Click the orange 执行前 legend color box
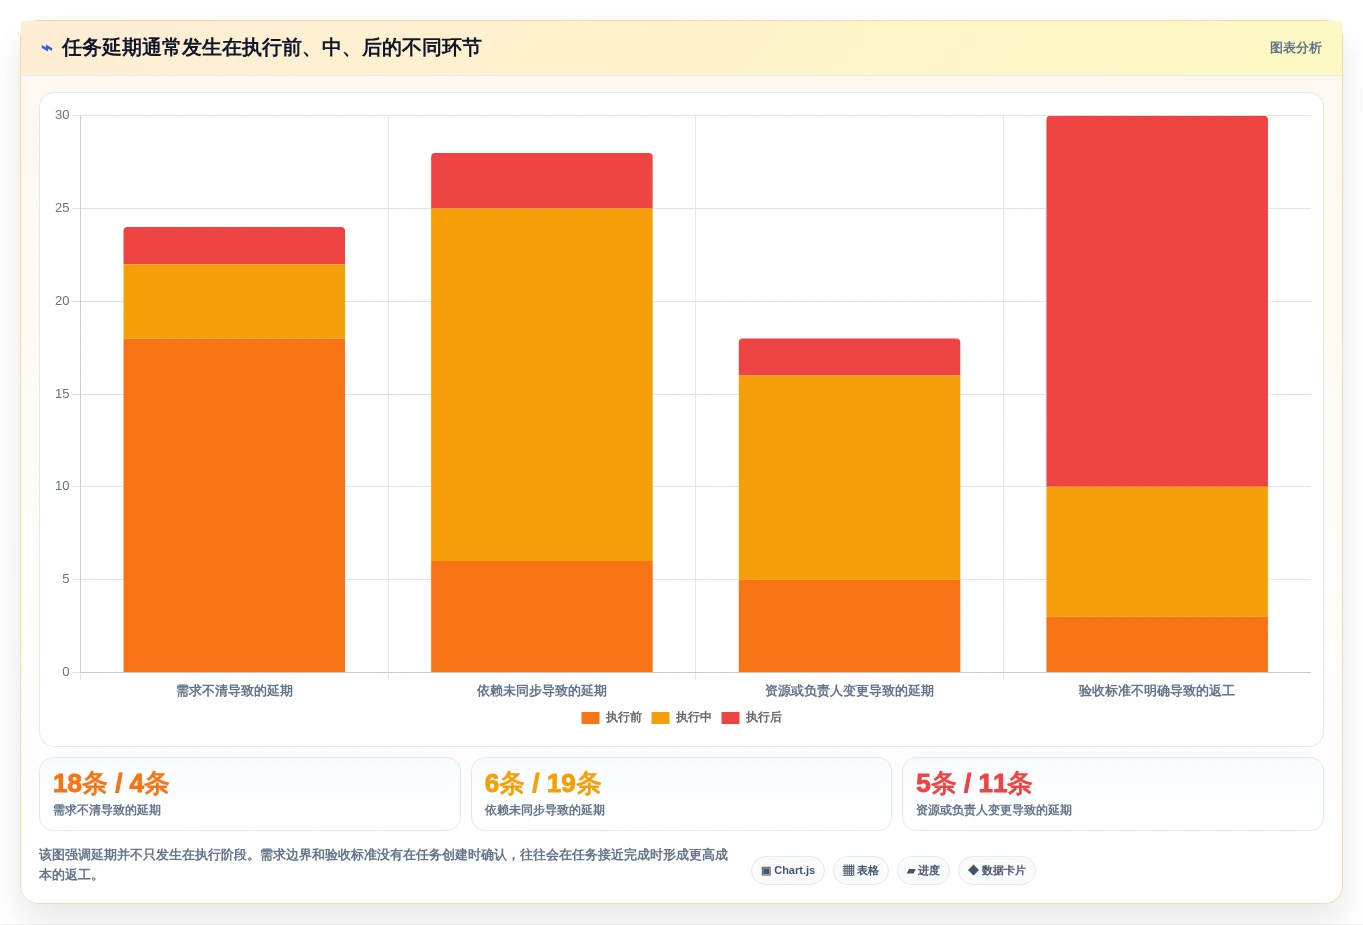The width and height of the screenshot is (1363, 925). (x=590, y=718)
